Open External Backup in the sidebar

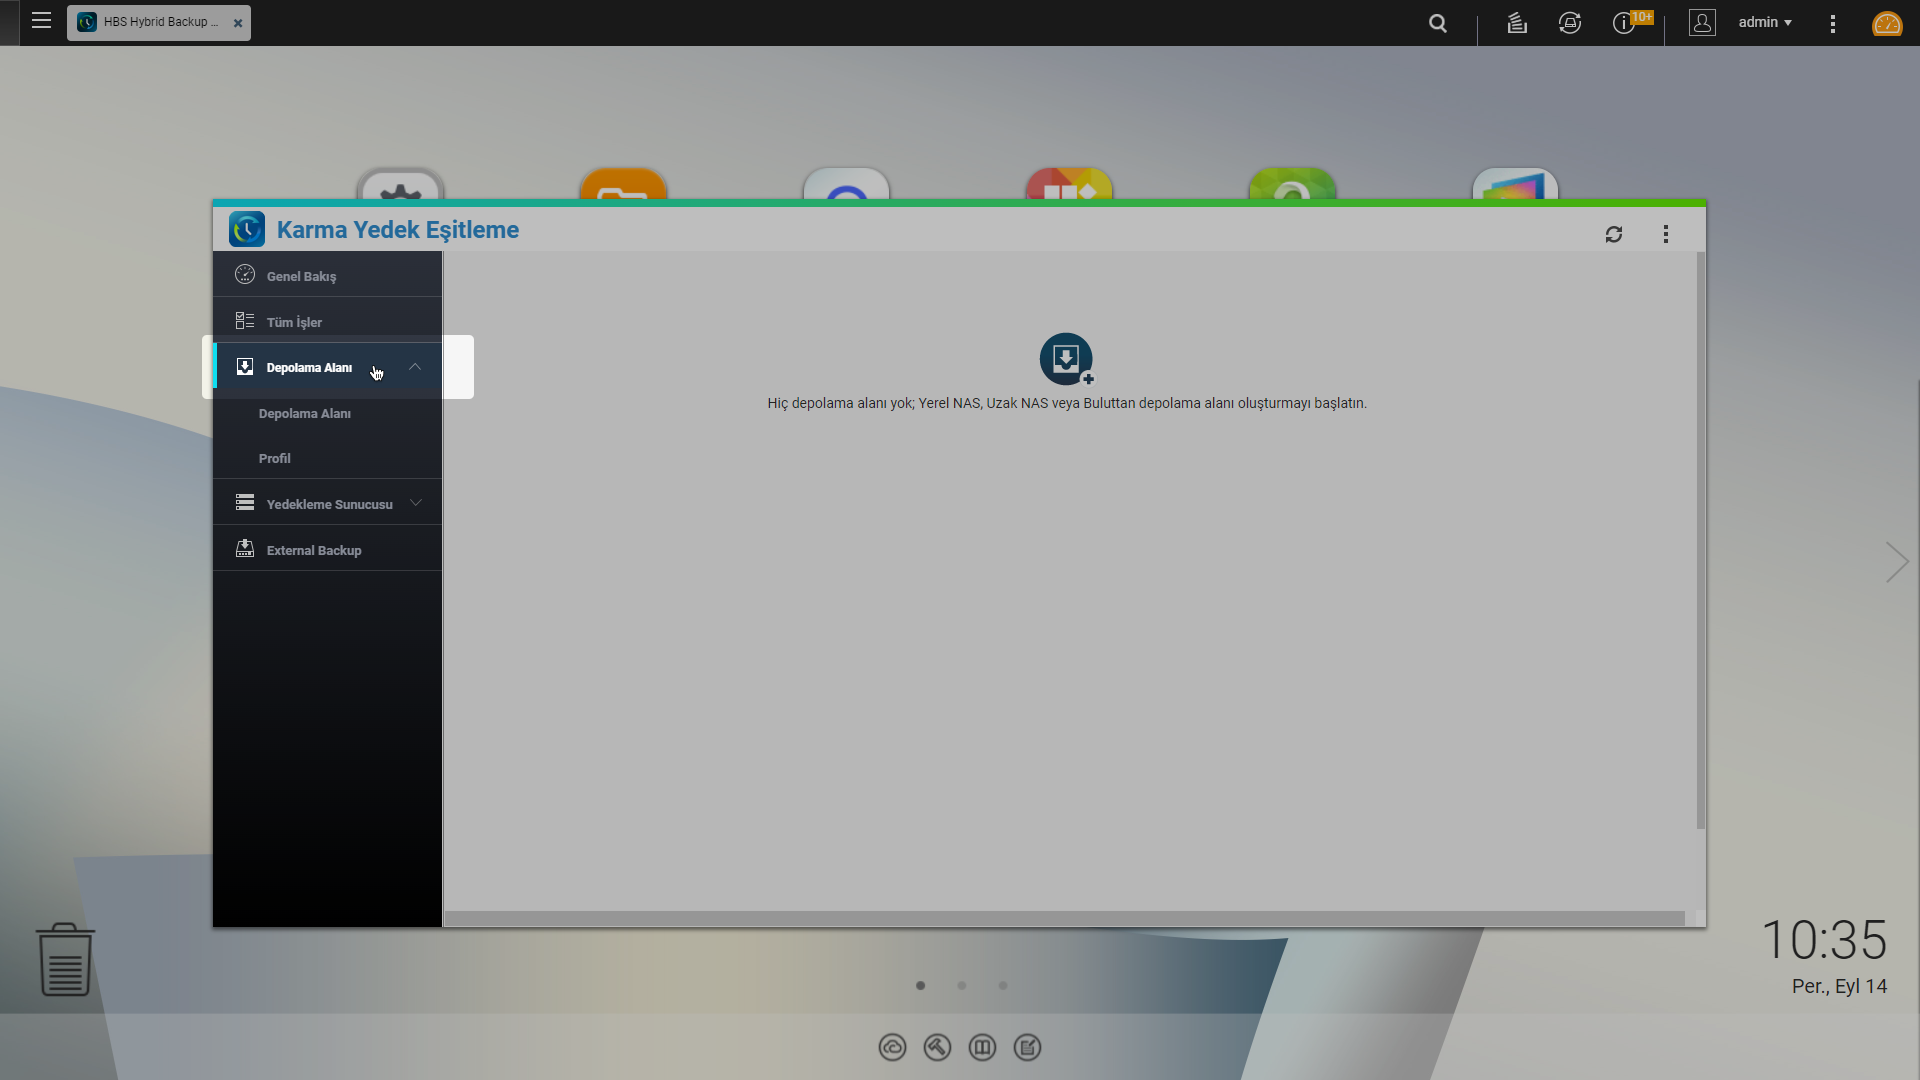[313, 550]
